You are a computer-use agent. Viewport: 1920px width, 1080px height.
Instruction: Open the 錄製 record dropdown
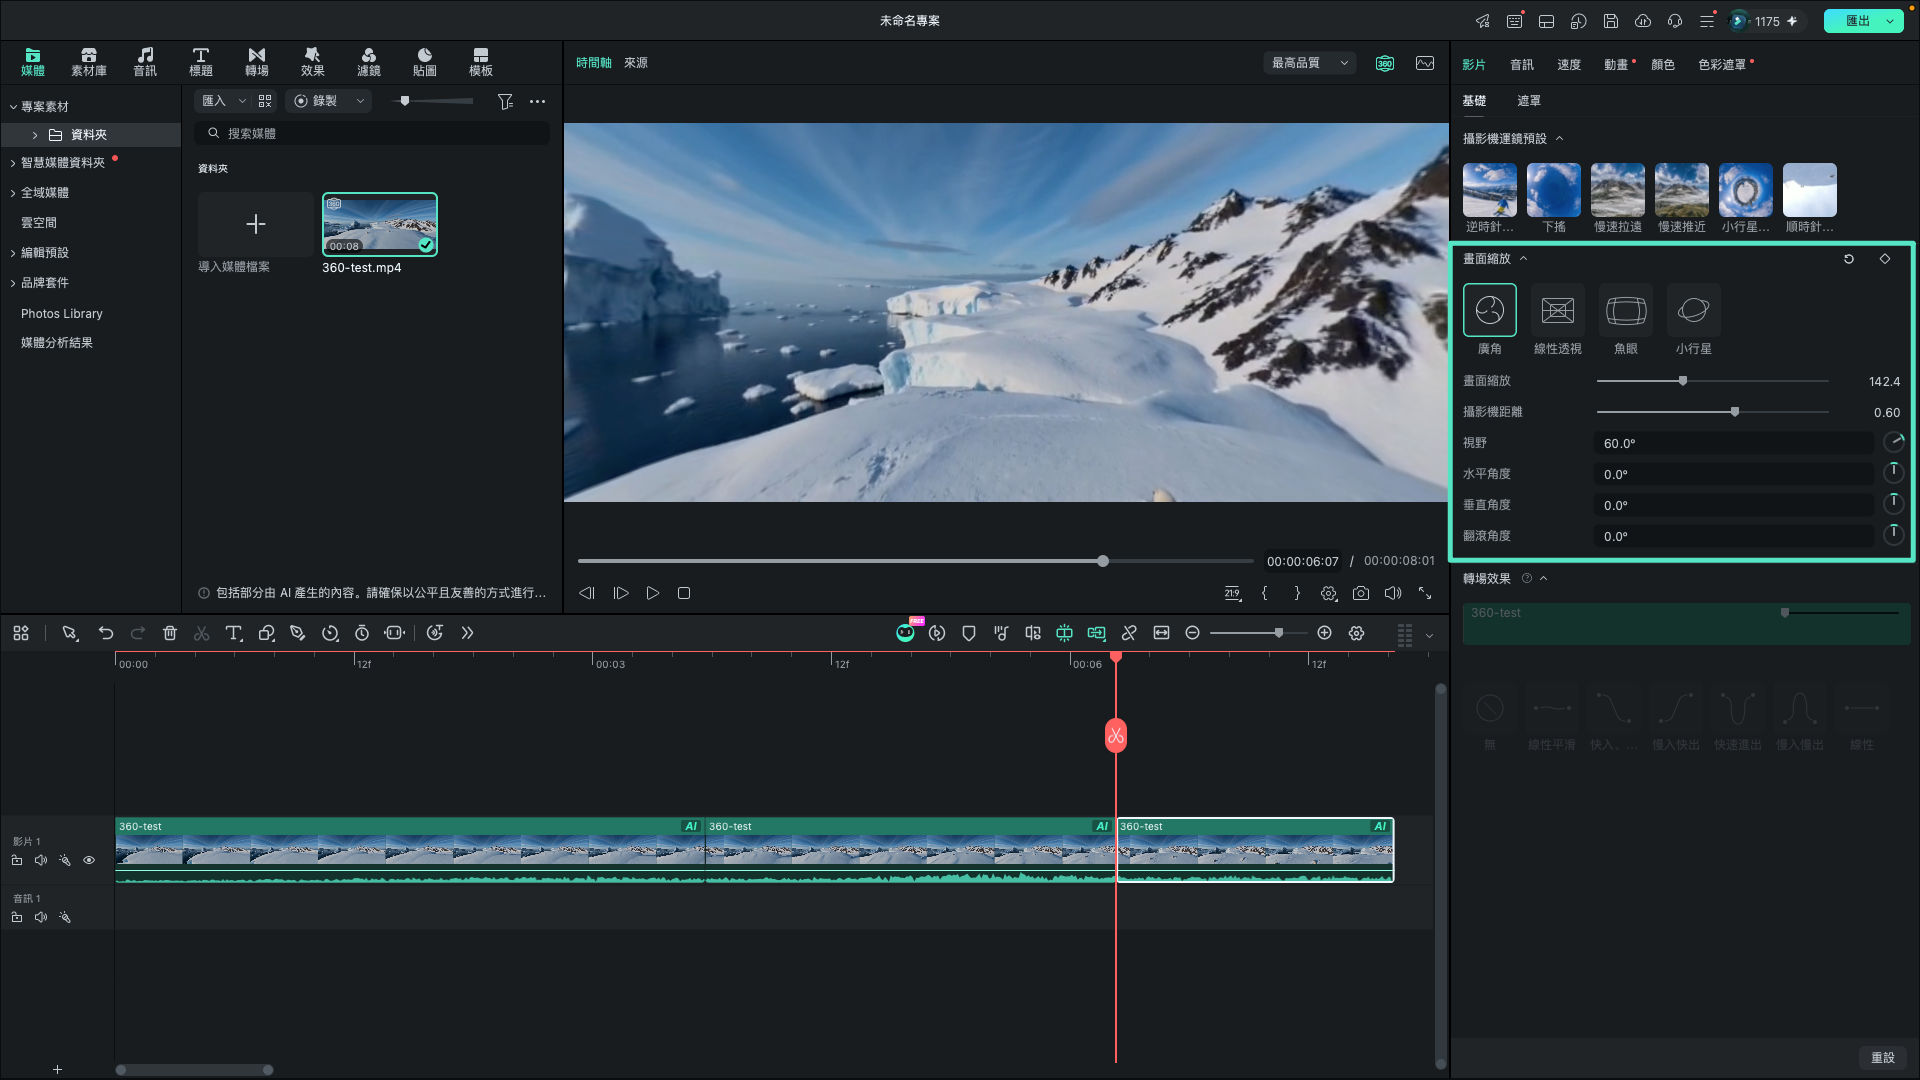point(328,101)
